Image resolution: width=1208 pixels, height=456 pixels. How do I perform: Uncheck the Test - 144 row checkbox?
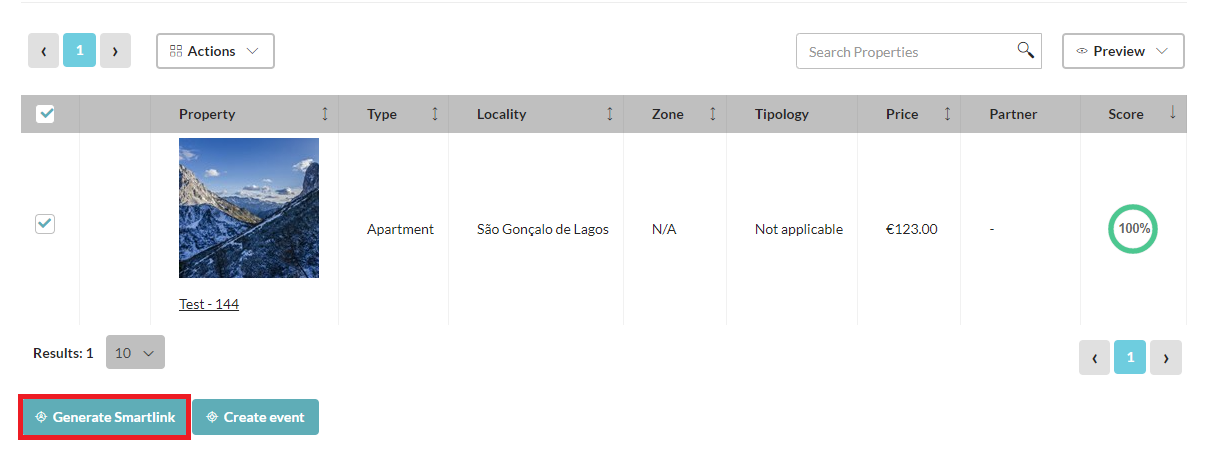coord(45,224)
